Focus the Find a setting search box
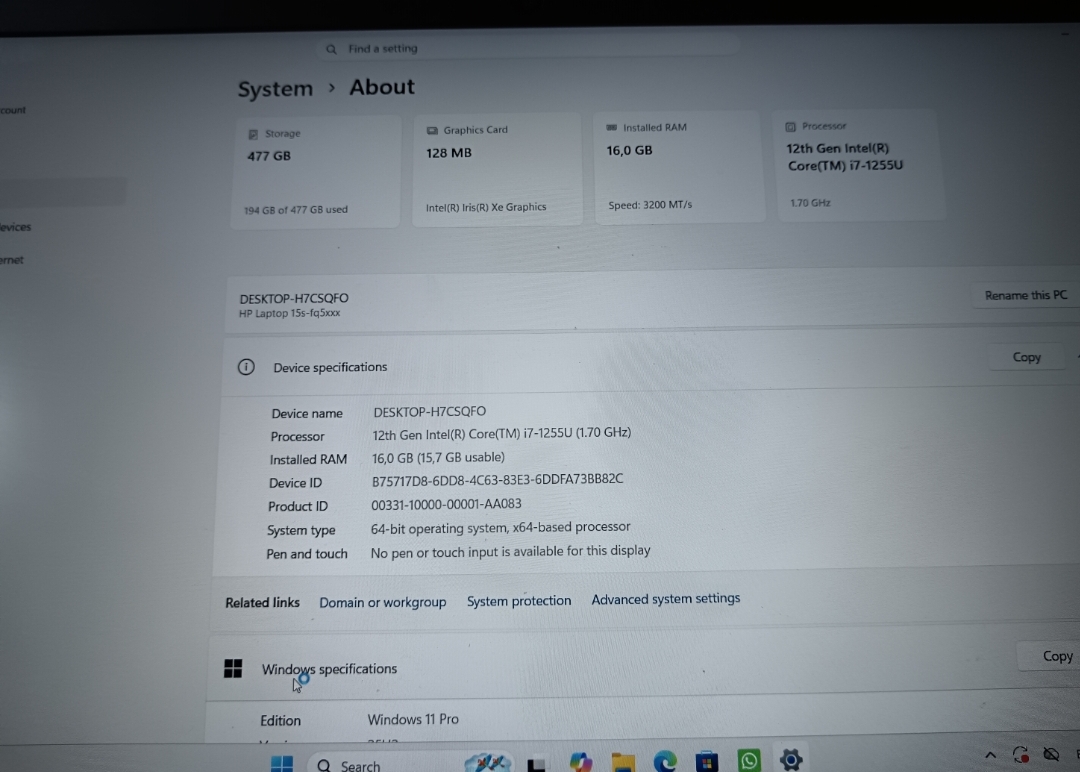This screenshot has width=1080, height=772. click(x=529, y=48)
